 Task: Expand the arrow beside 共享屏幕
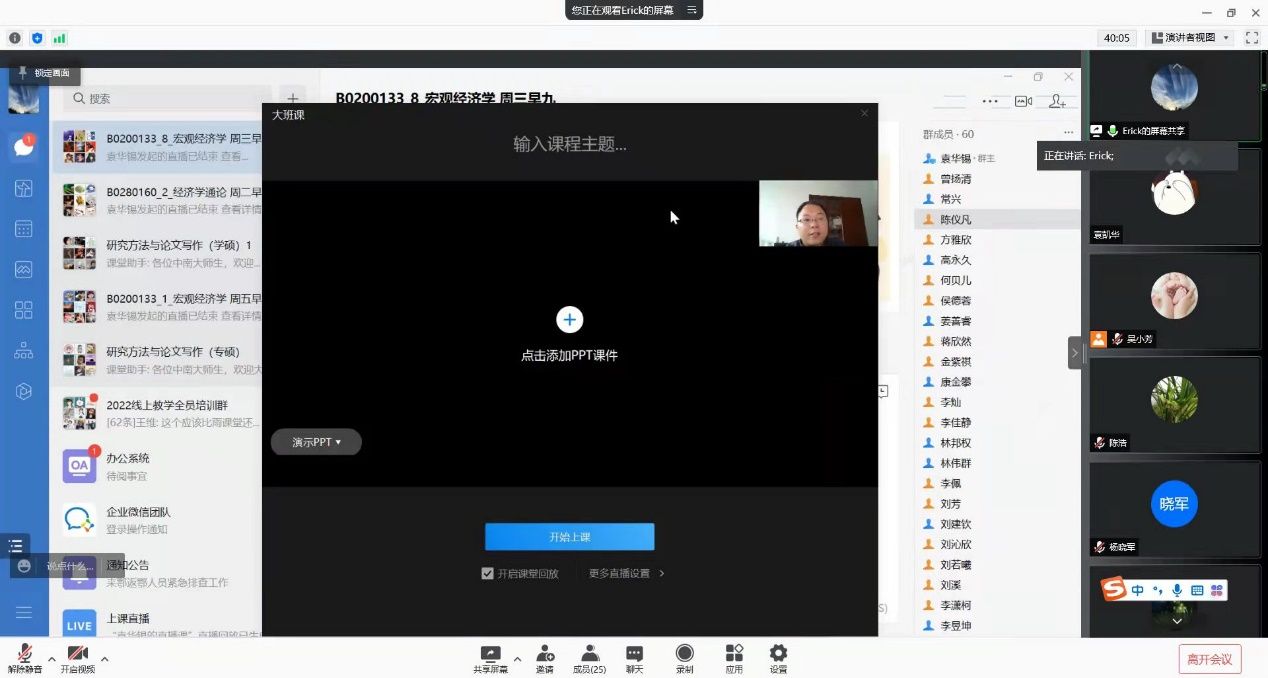(x=517, y=659)
